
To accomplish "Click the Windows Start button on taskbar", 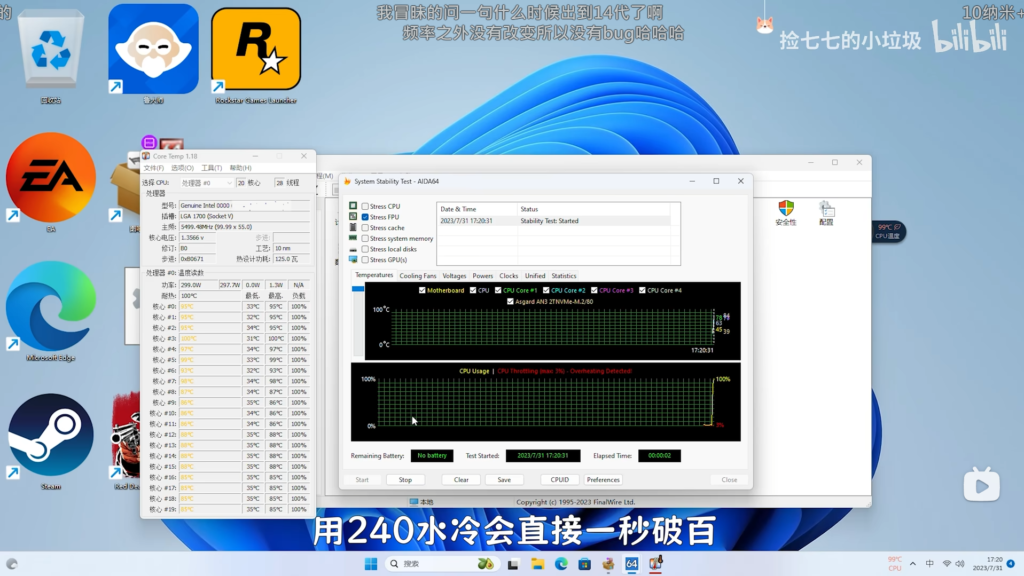I will pos(371,564).
